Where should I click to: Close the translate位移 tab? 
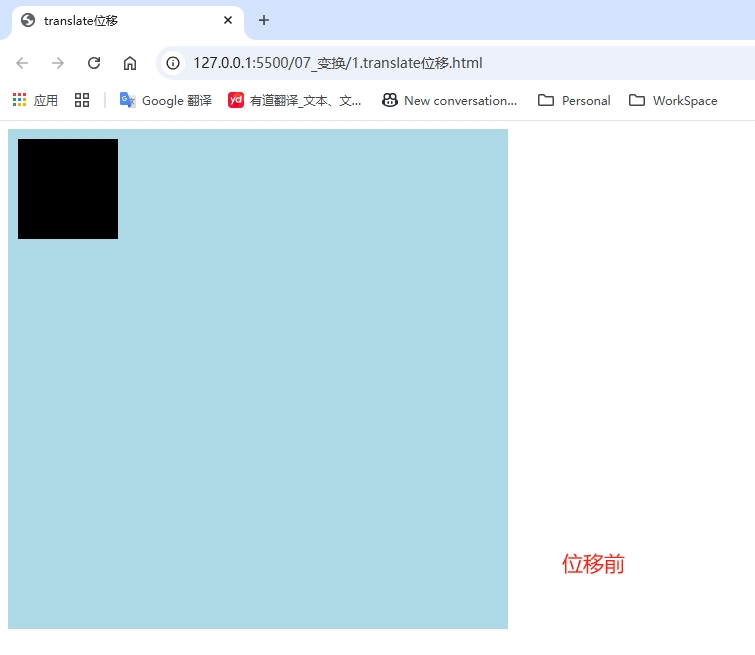(x=228, y=20)
